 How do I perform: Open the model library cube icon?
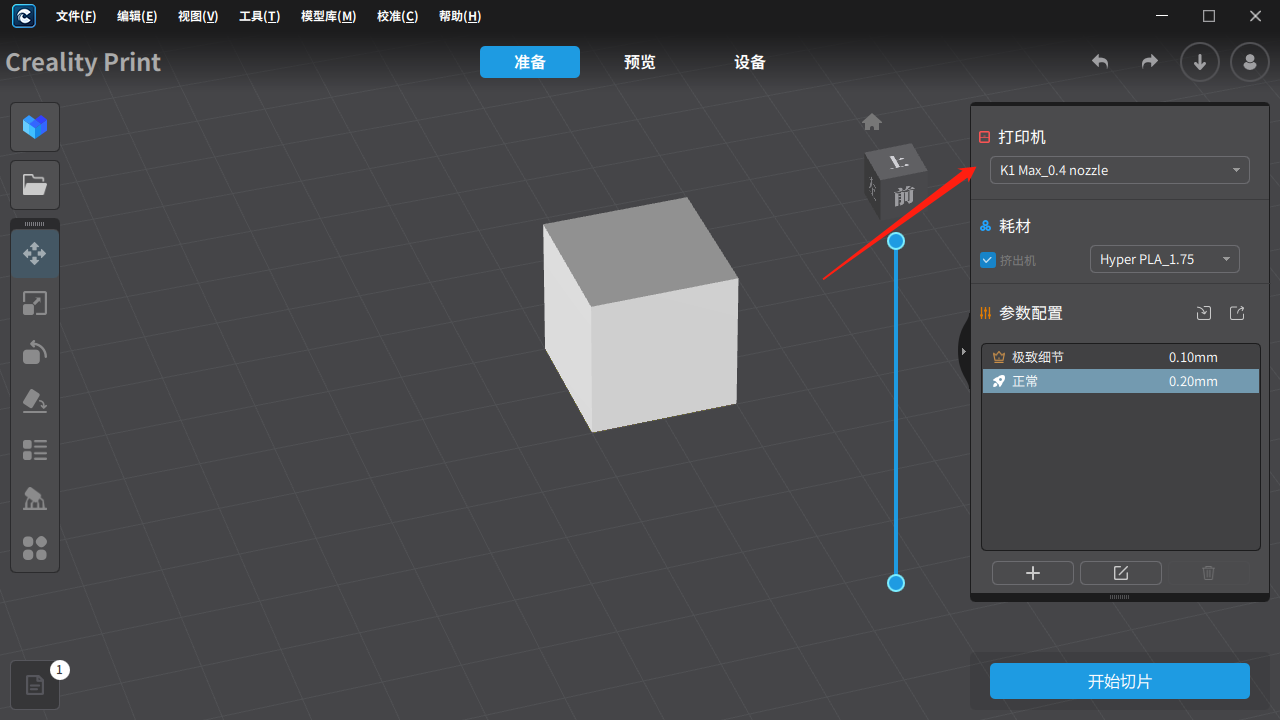35,127
